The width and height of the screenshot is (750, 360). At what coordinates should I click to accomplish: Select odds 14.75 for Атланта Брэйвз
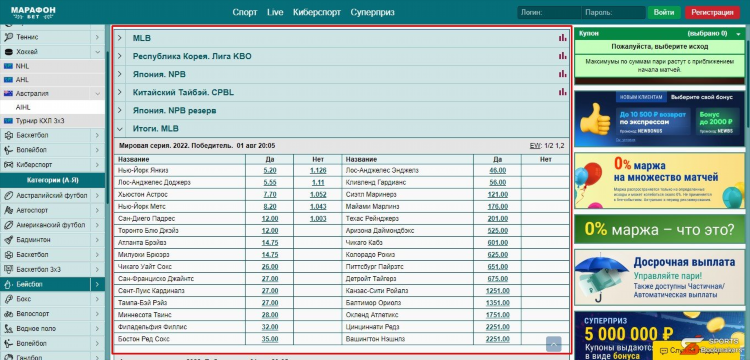click(x=270, y=242)
